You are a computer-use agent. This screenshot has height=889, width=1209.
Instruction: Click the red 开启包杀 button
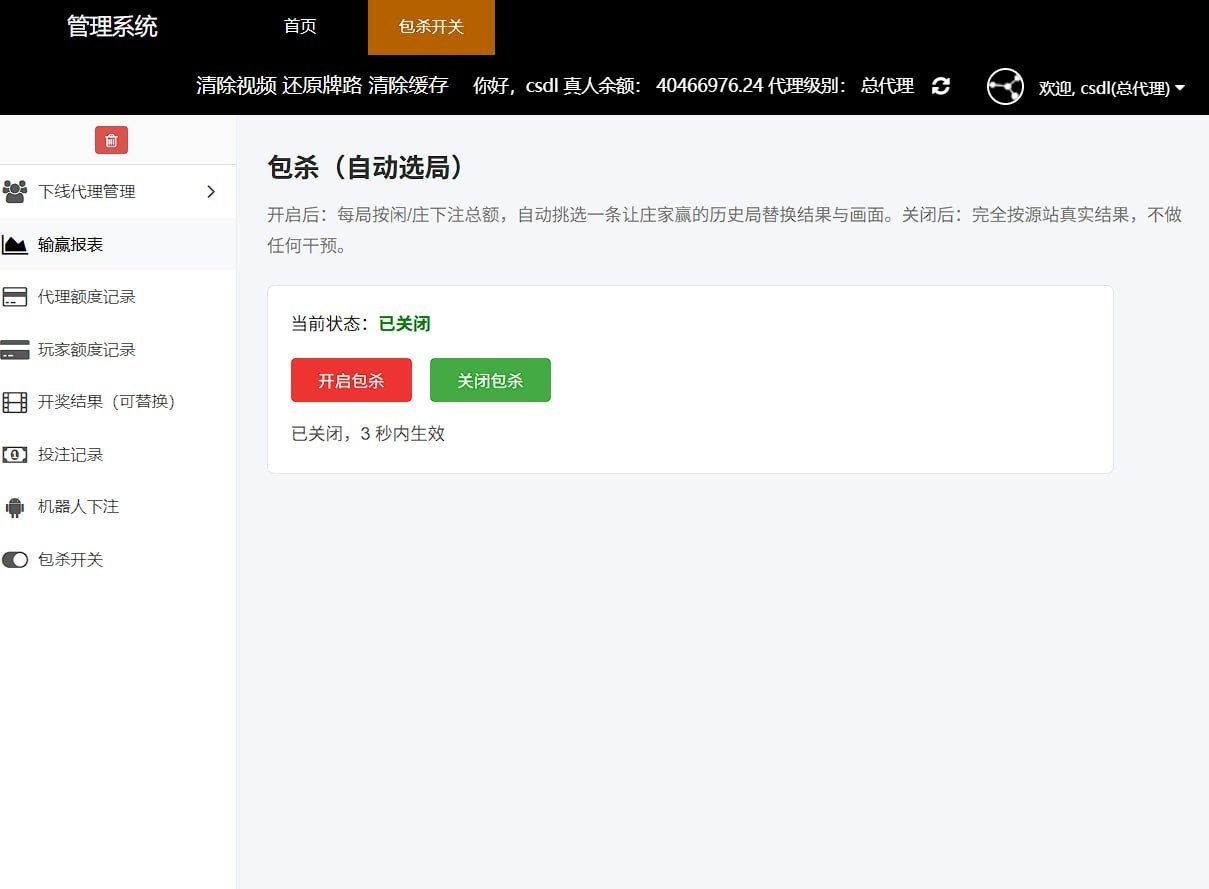(351, 380)
